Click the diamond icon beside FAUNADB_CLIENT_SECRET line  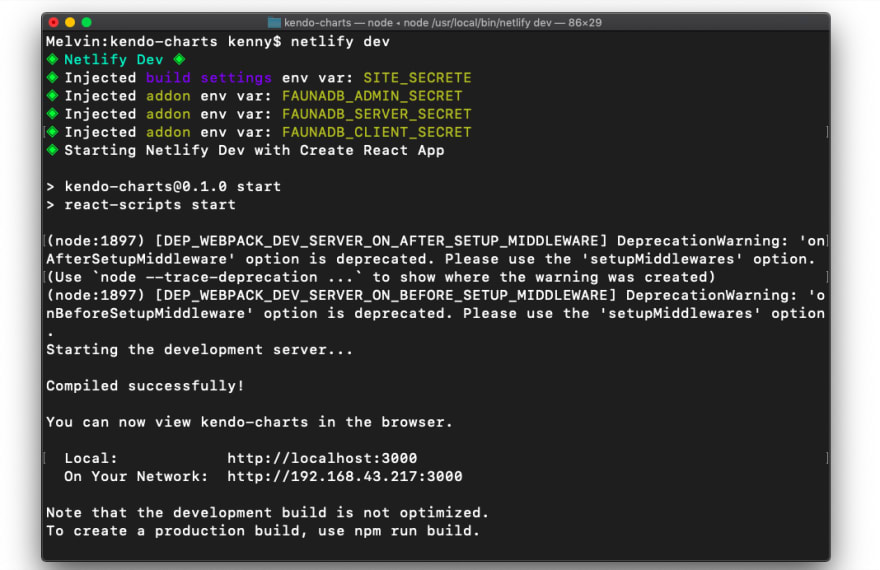pos(52,132)
